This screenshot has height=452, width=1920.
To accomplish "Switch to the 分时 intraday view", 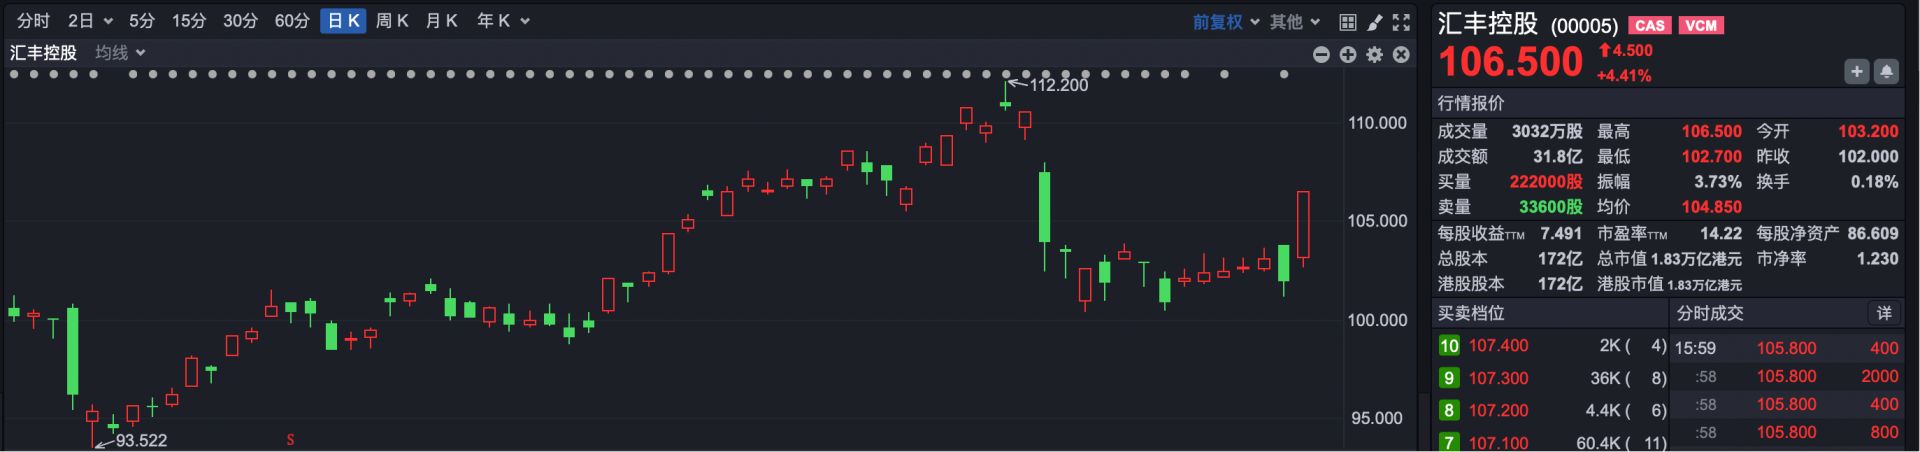I will [33, 21].
